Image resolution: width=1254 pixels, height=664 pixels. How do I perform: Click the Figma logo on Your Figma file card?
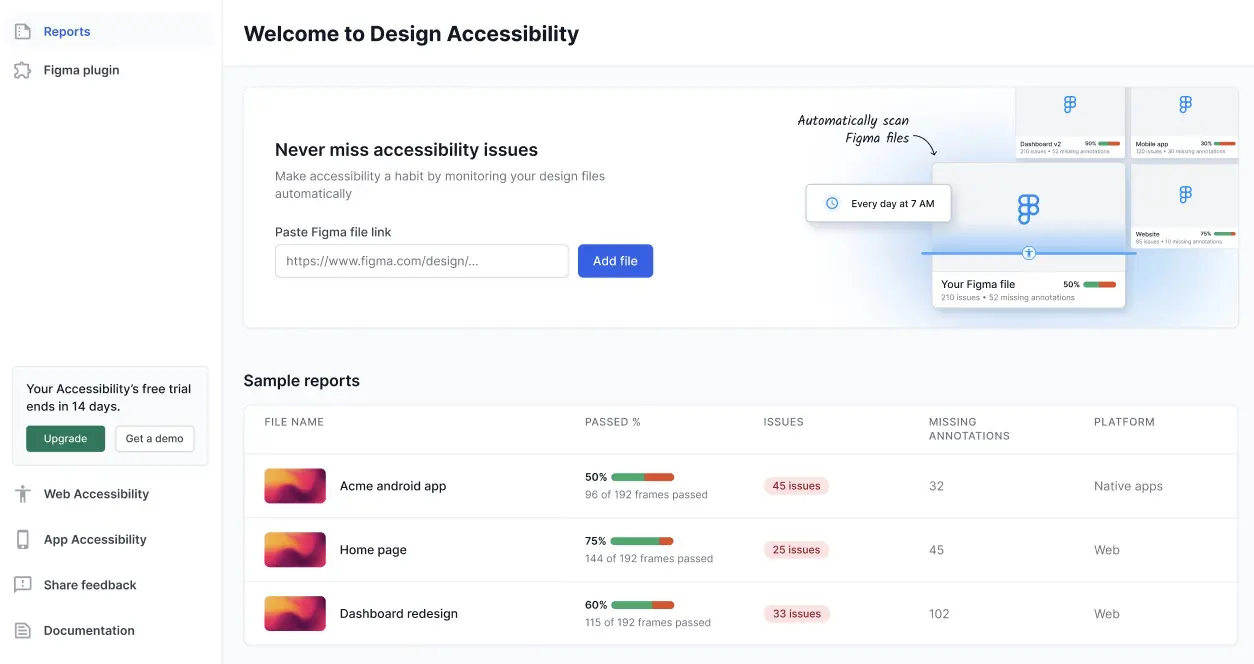1028,209
